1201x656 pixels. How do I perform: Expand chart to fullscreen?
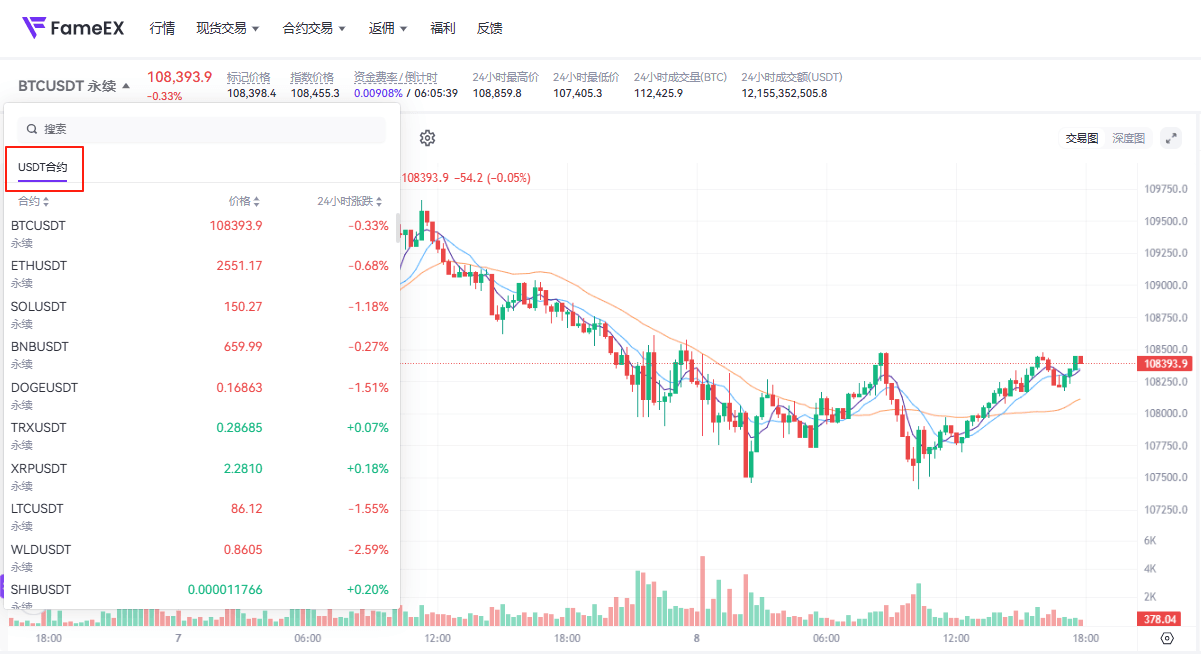click(x=1170, y=139)
